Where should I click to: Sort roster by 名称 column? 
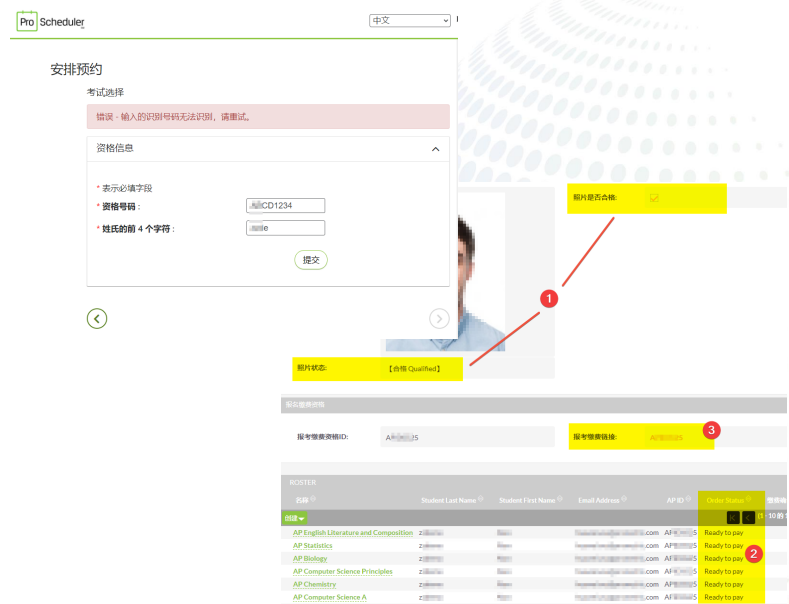[305, 500]
